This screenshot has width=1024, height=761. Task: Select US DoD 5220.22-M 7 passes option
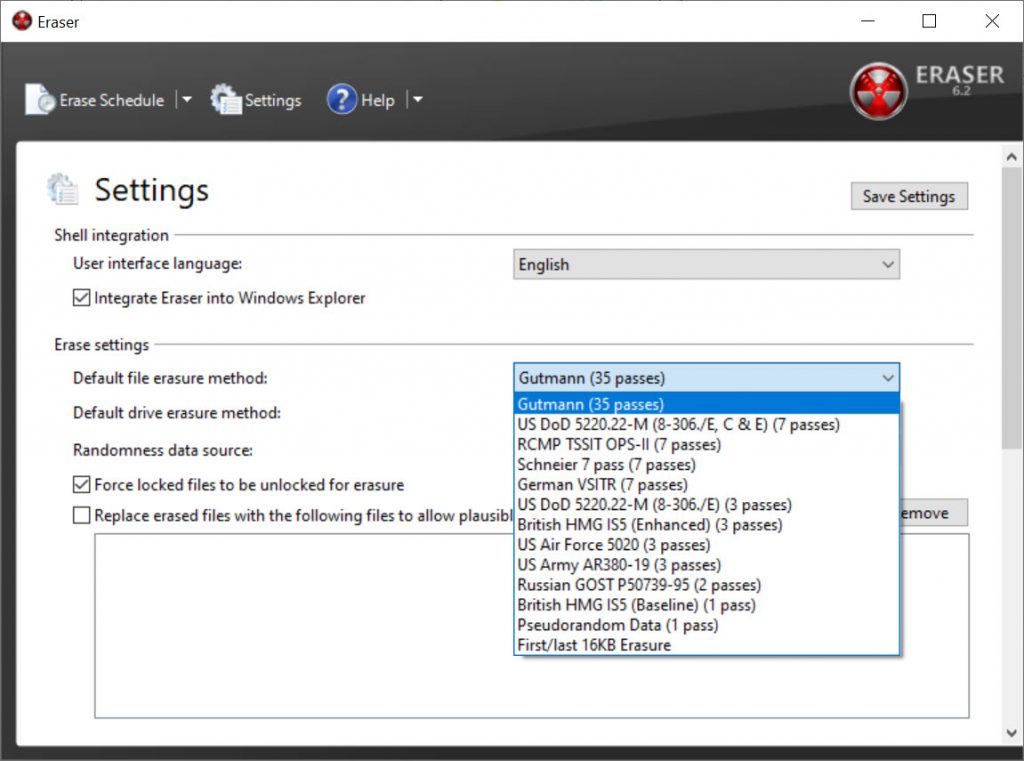click(x=678, y=425)
